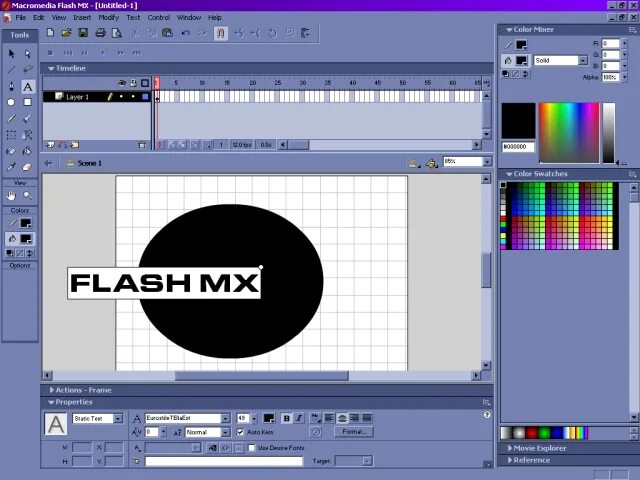640x480 pixels.
Task: Toggle show/hide all layers eye icon
Action: (x=122, y=83)
